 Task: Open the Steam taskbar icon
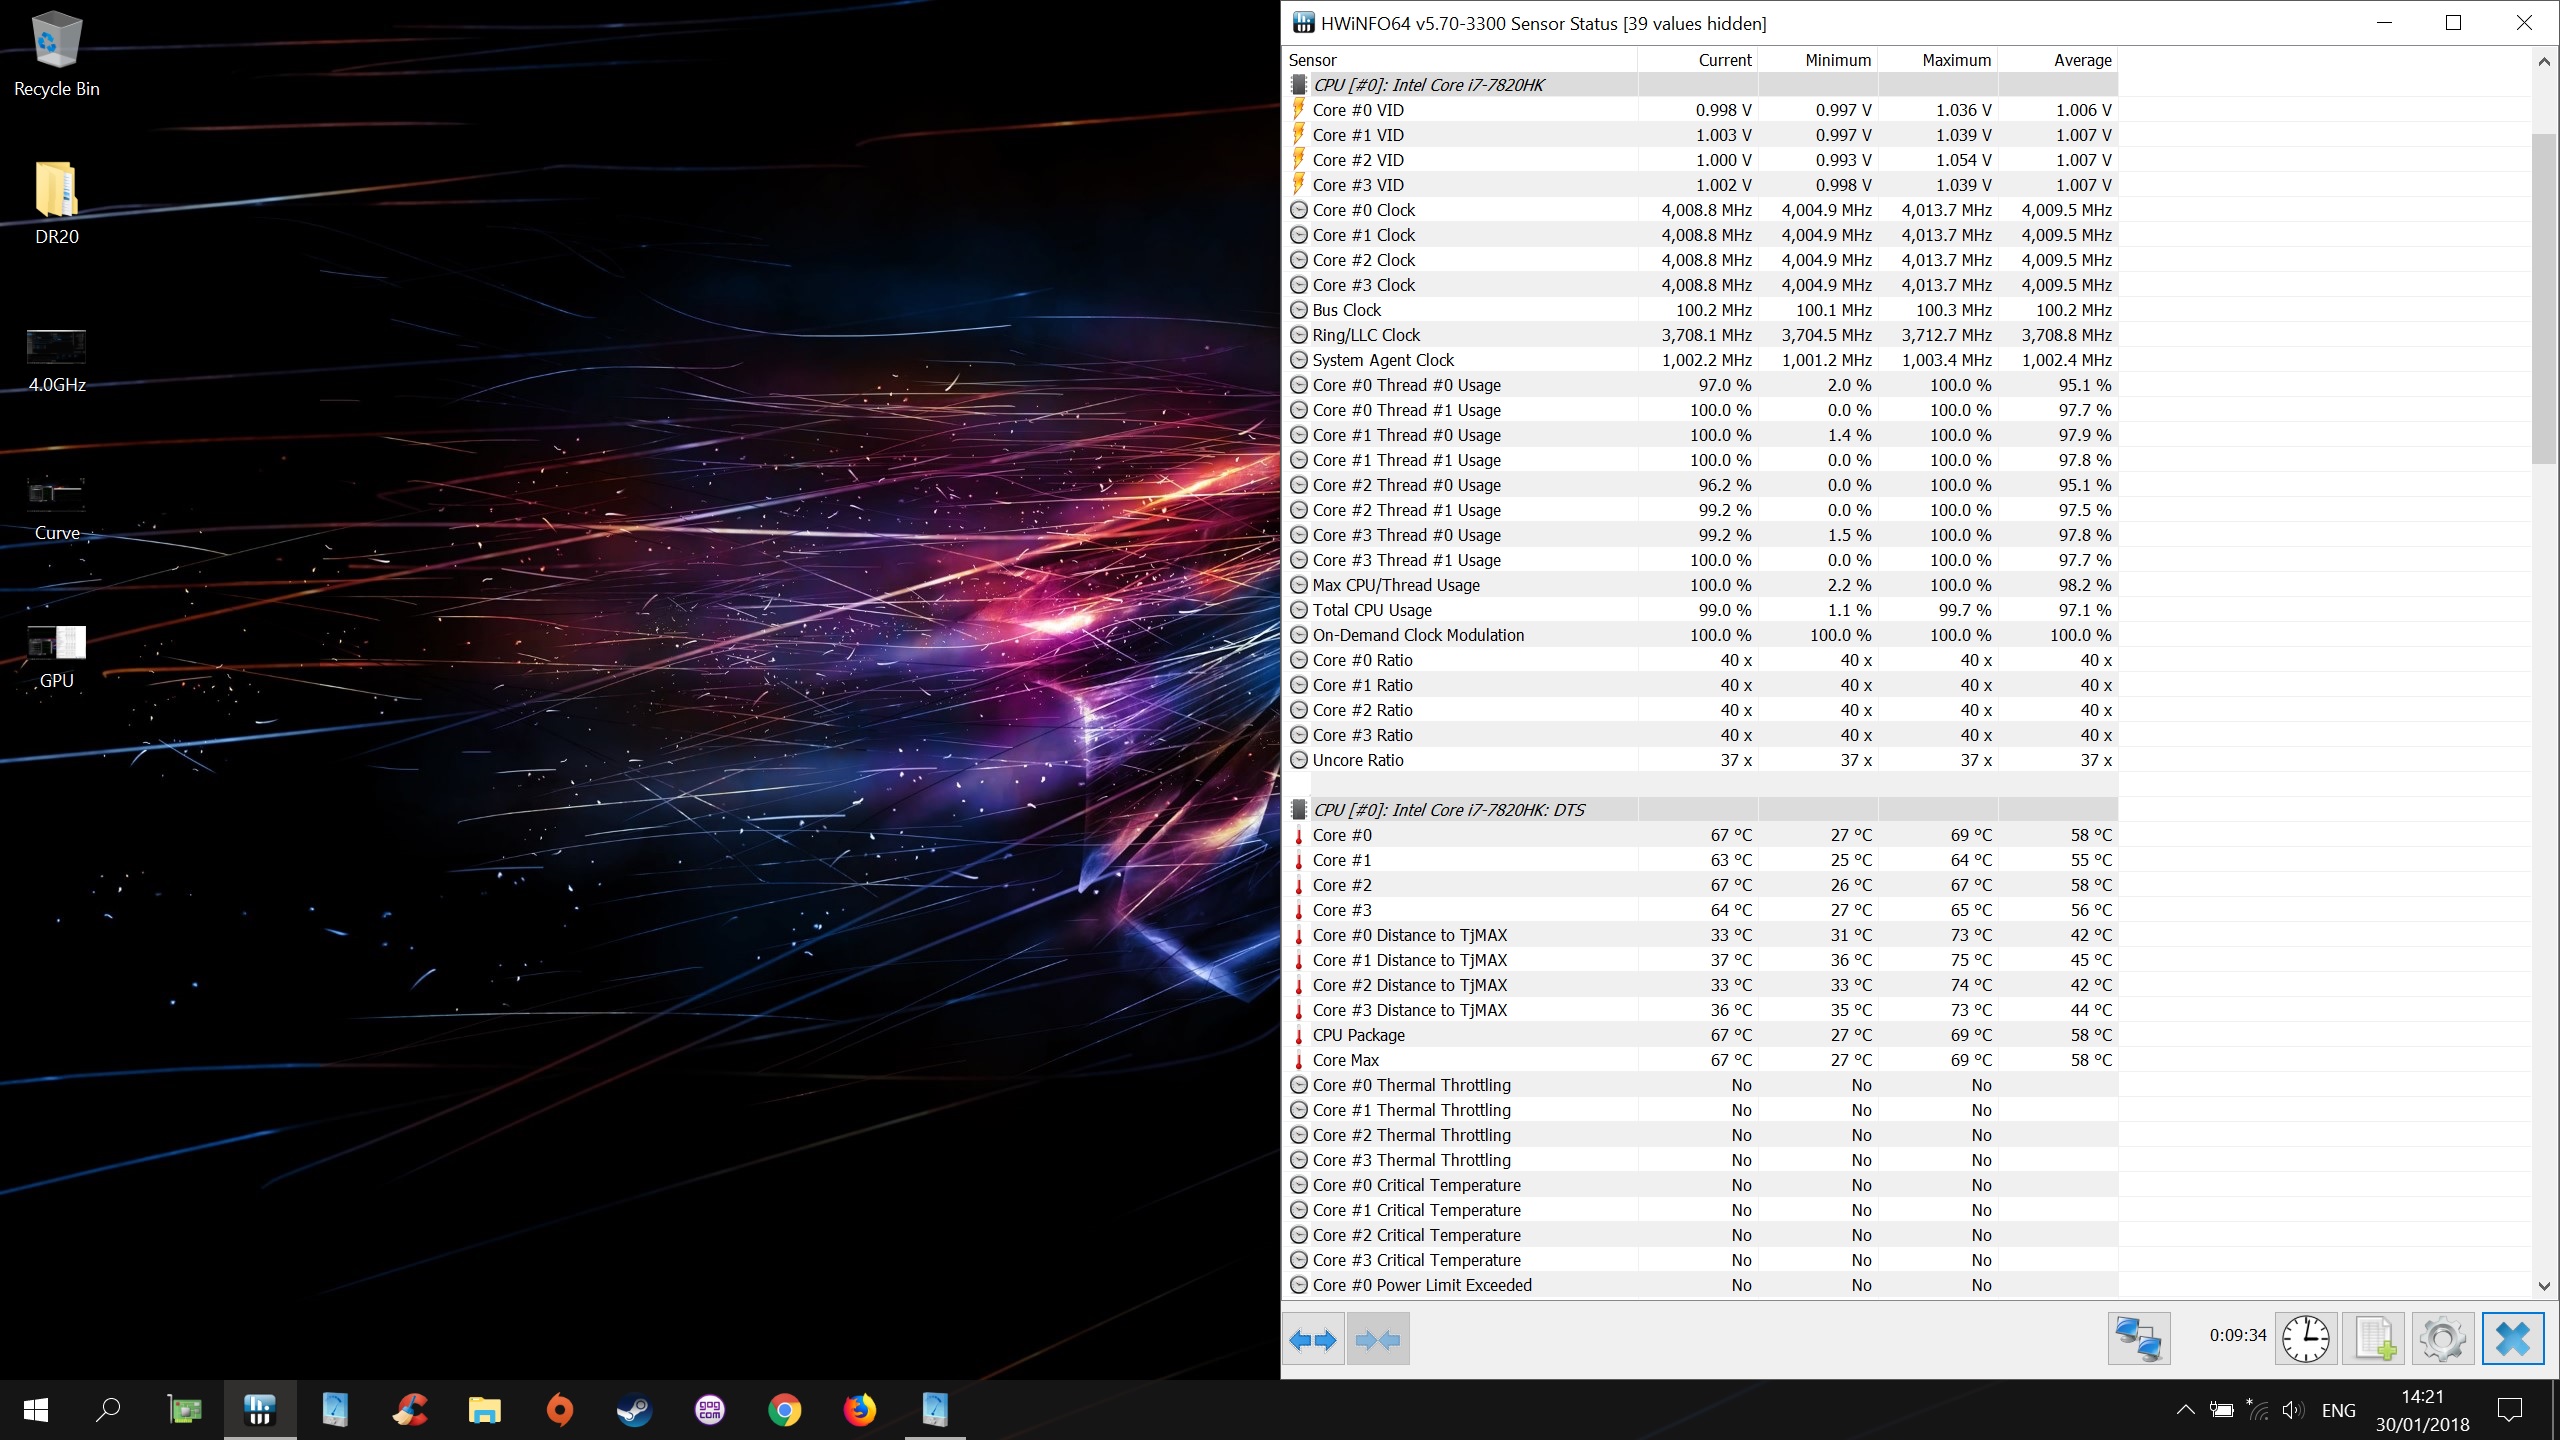[634, 1410]
